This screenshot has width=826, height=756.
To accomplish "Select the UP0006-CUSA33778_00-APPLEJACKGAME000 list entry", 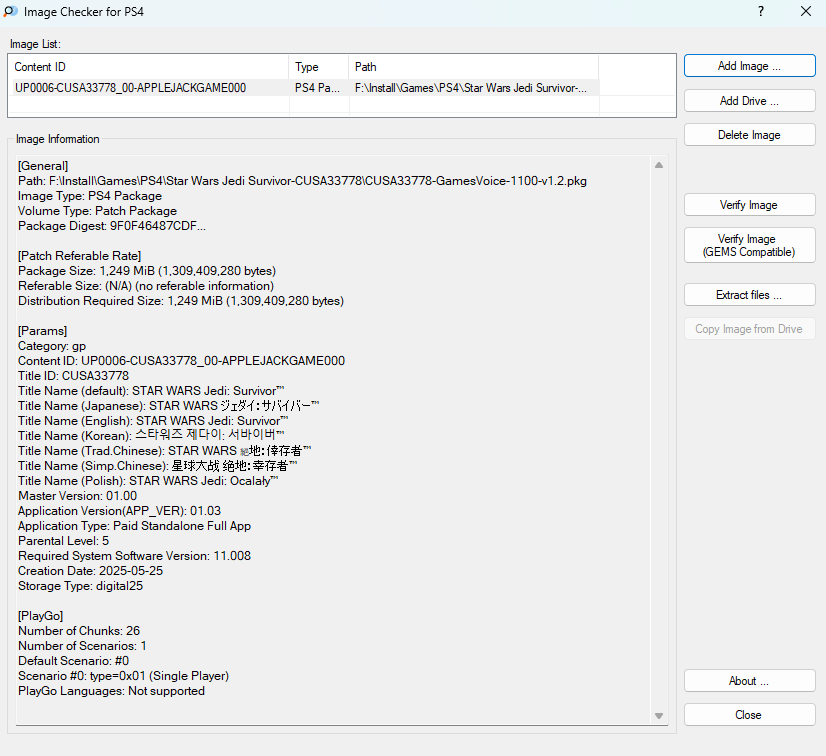I will coord(130,88).
